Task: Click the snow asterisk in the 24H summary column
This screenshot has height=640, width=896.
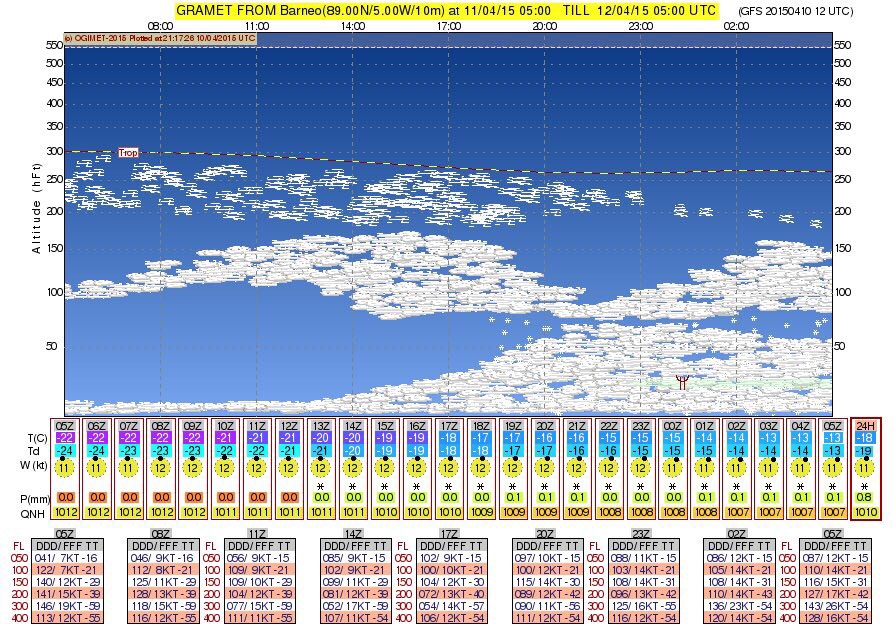Action: 866,485
